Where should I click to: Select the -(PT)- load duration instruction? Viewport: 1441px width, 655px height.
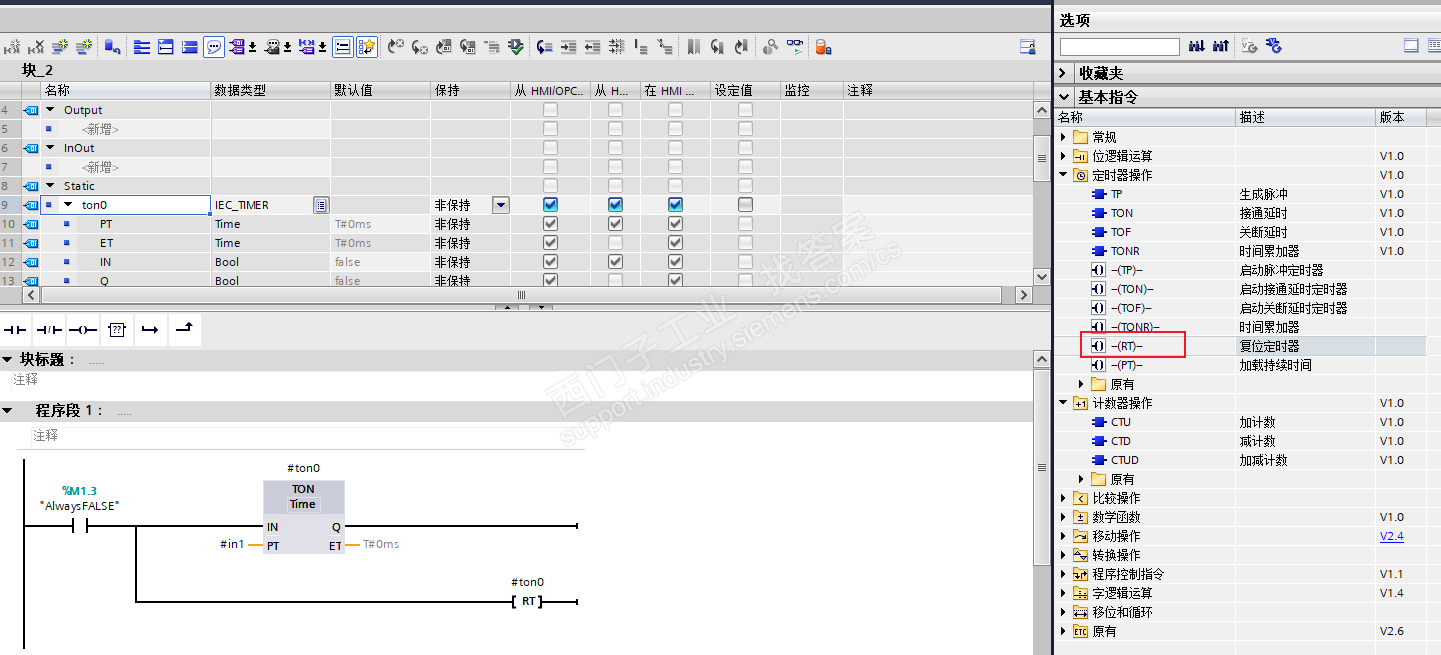tap(1127, 365)
